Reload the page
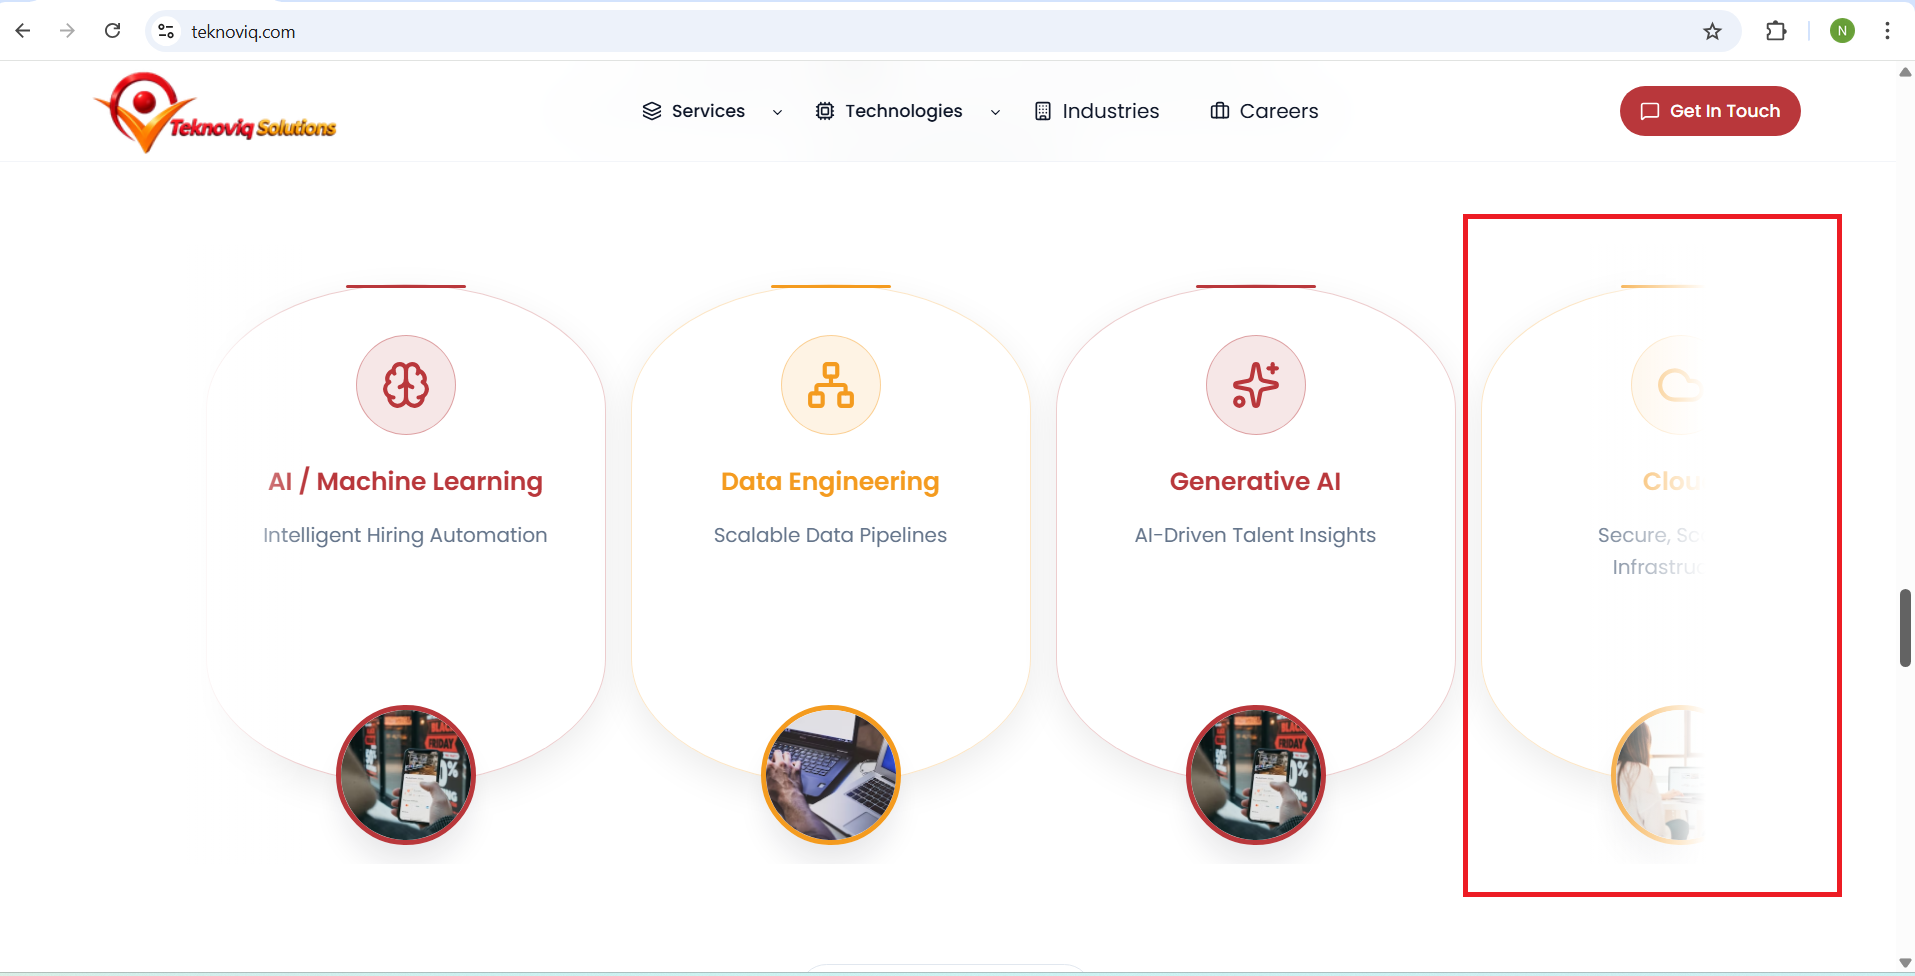Viewport: 1915px width, 976px height. 113,31
